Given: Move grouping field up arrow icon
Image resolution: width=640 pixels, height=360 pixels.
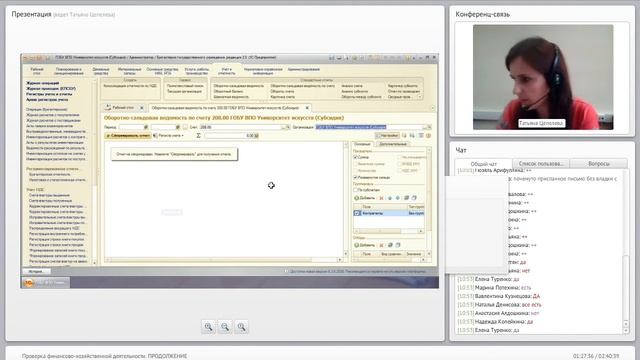Looking at the screenshot, I should [x=390, y=198].
